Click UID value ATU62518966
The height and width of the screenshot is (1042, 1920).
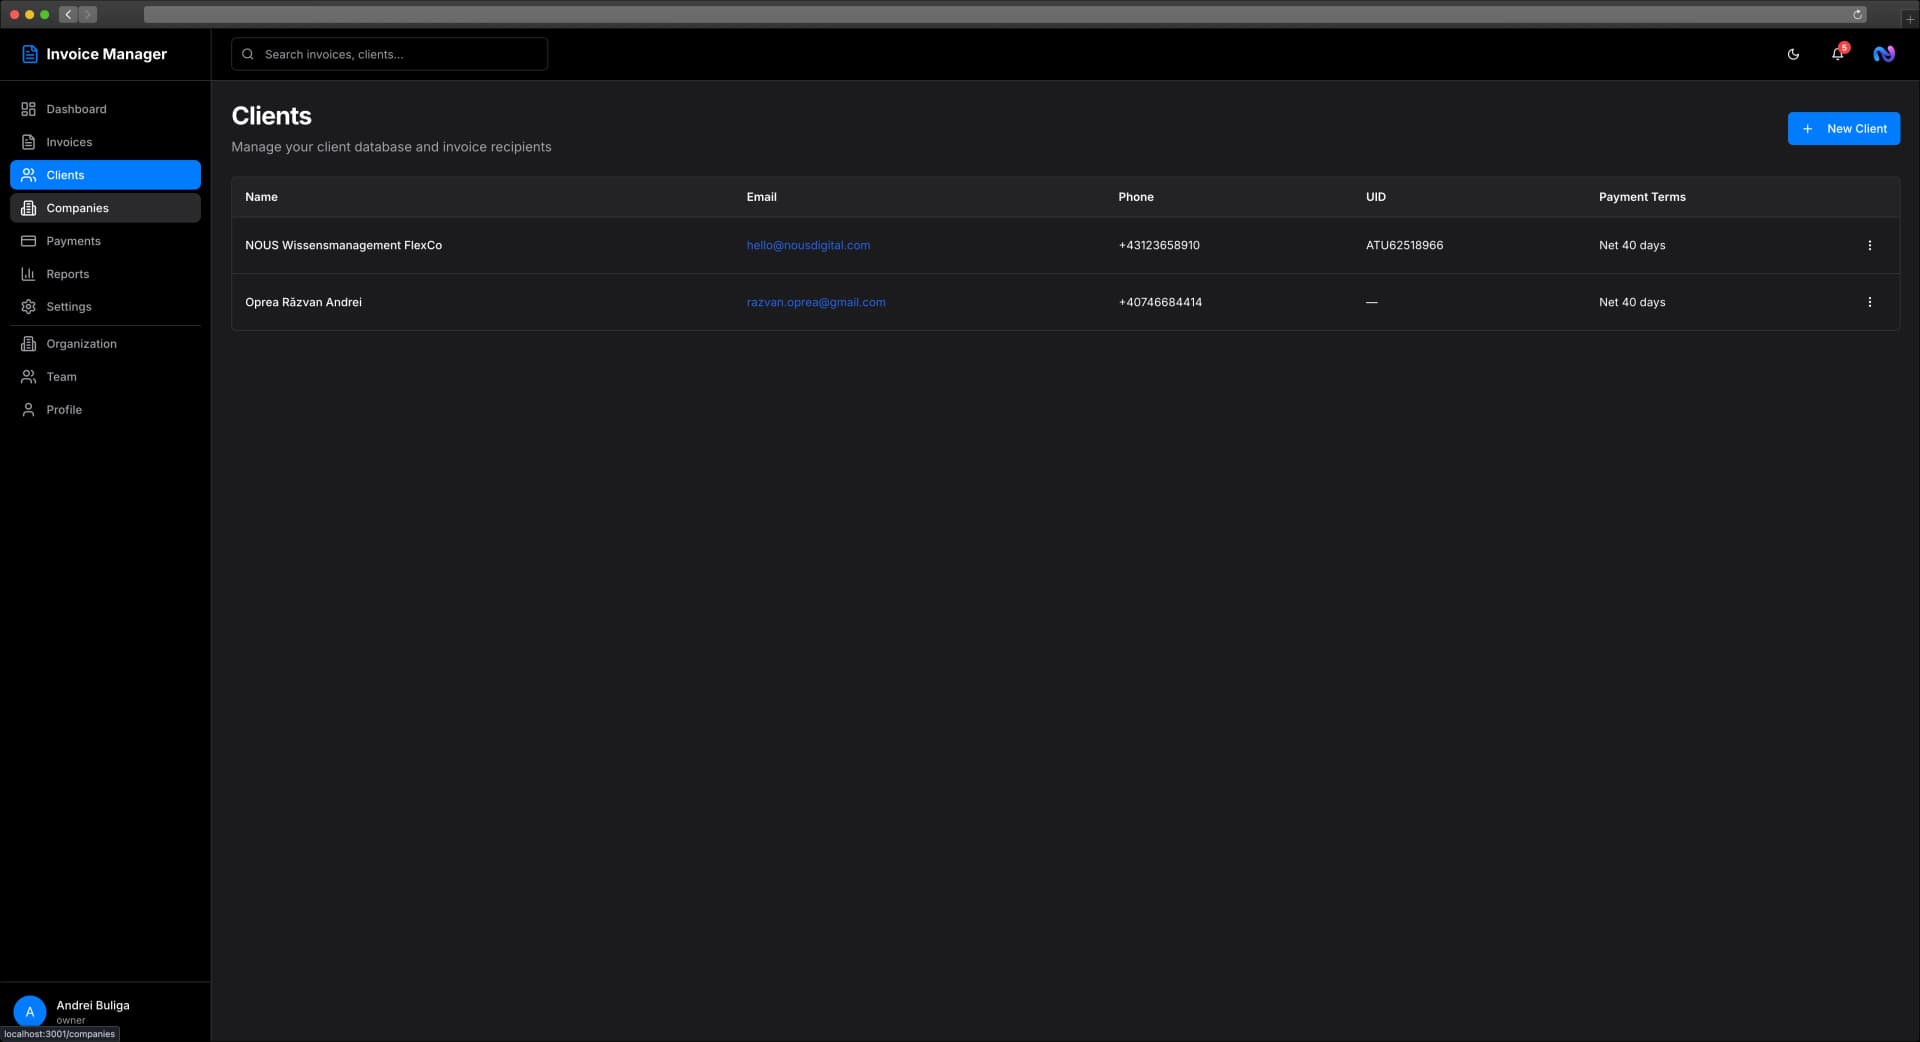click(x=1404, y=245)
